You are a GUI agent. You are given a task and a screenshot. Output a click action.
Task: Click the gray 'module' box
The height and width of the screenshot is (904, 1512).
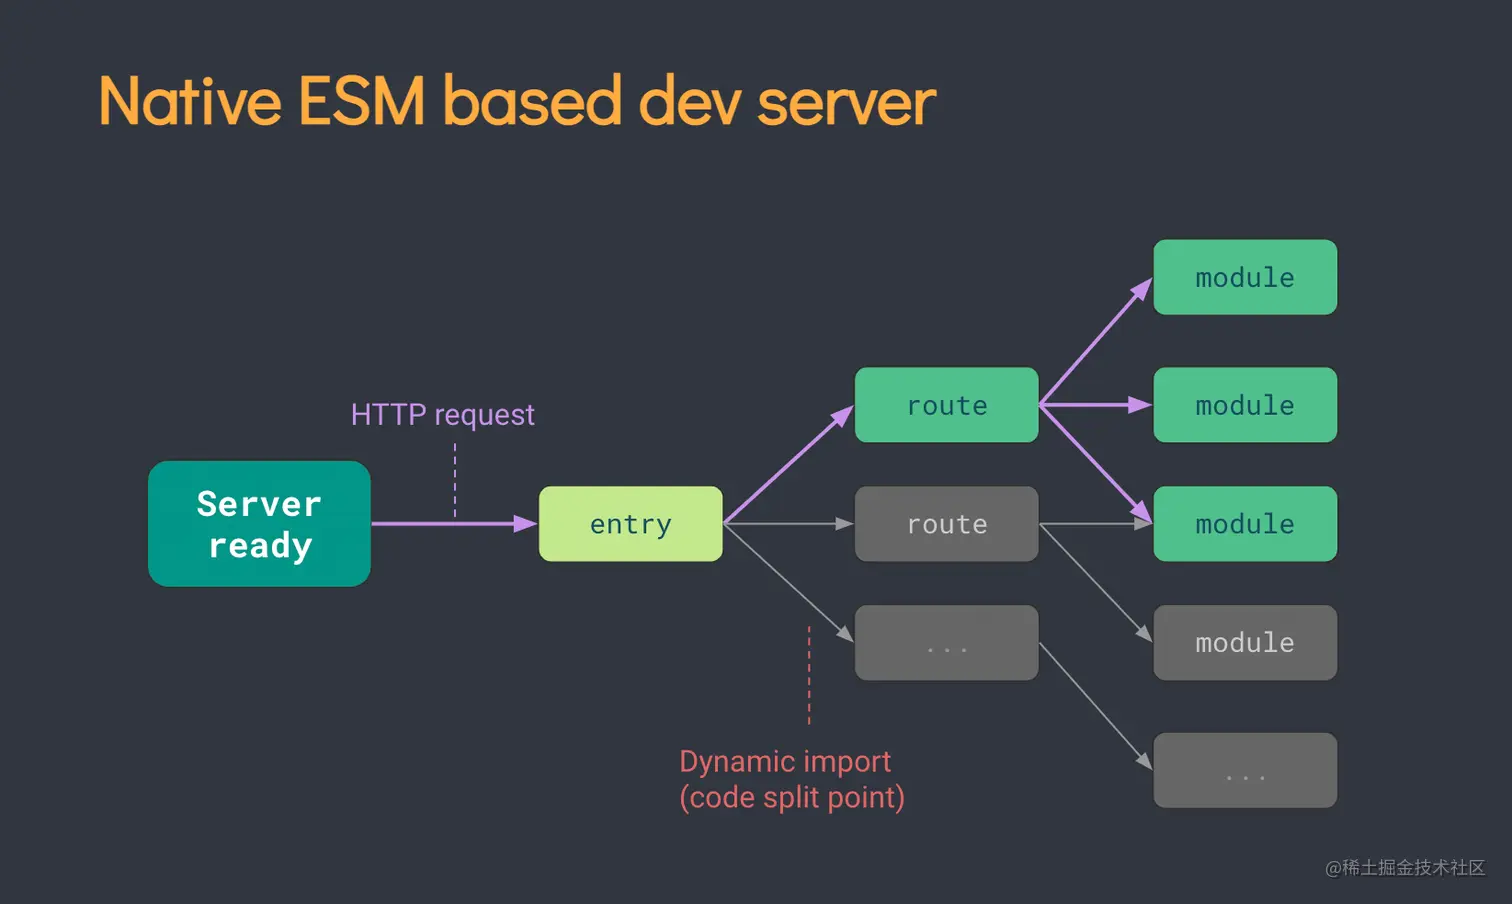pyautogui.click(x=1245, y=643)
